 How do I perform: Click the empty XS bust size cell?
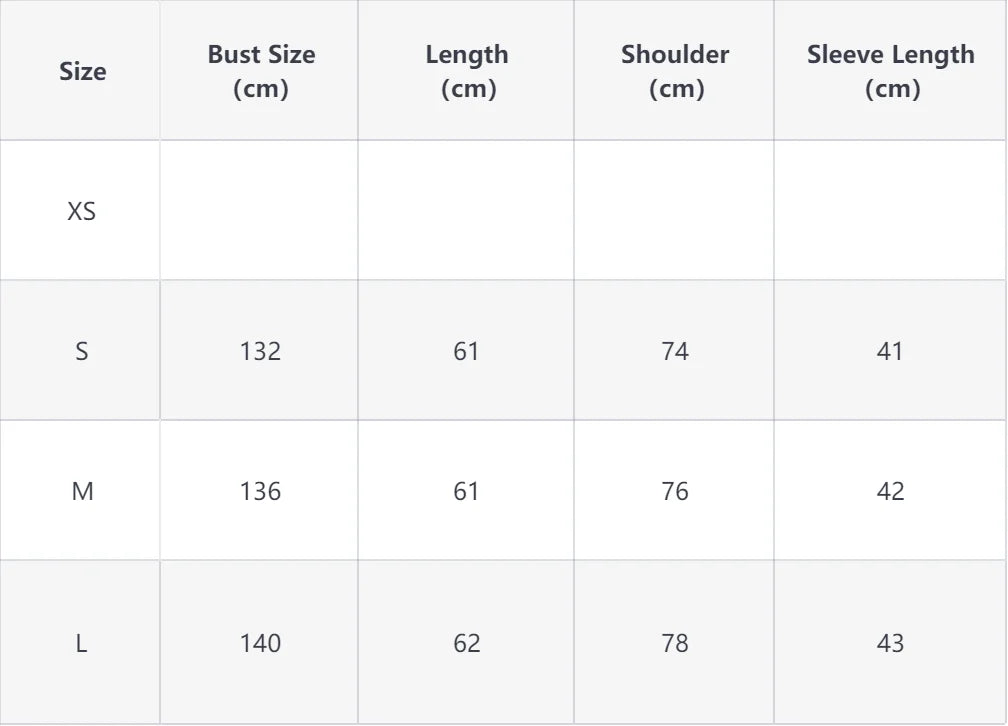[x=260, y=211]
